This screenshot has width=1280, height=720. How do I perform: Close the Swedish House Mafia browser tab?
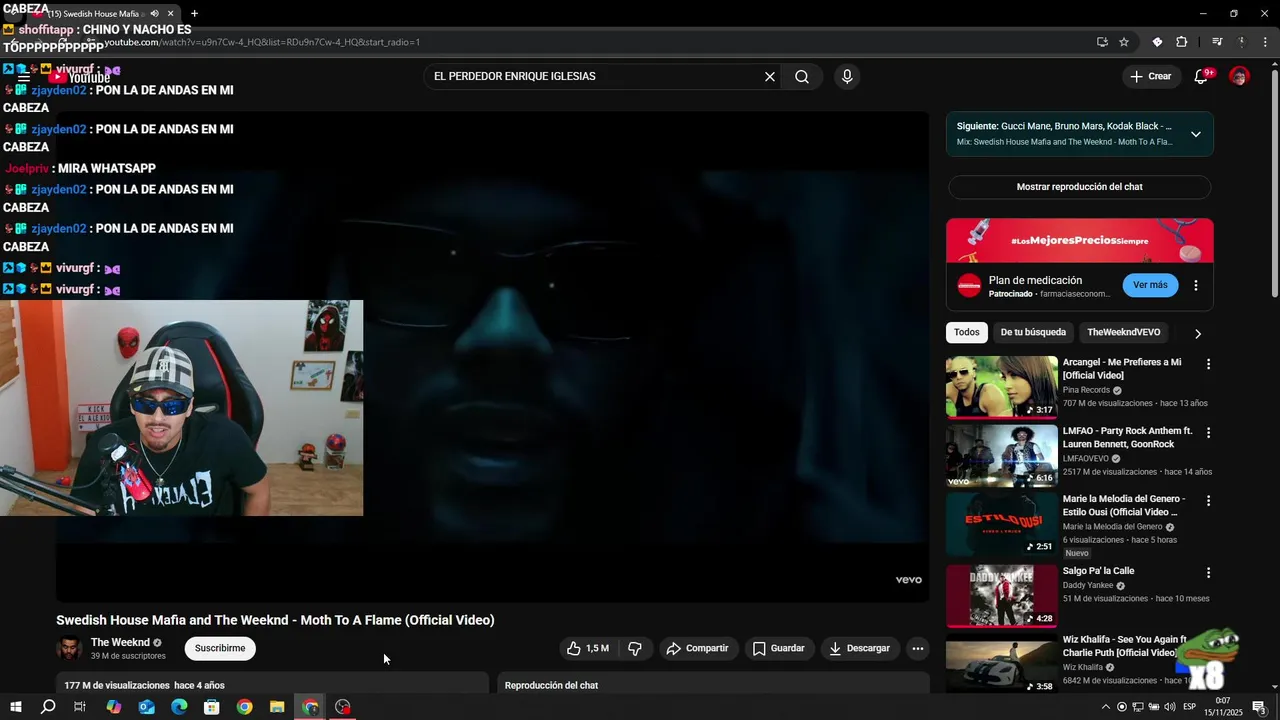(171, 14)
